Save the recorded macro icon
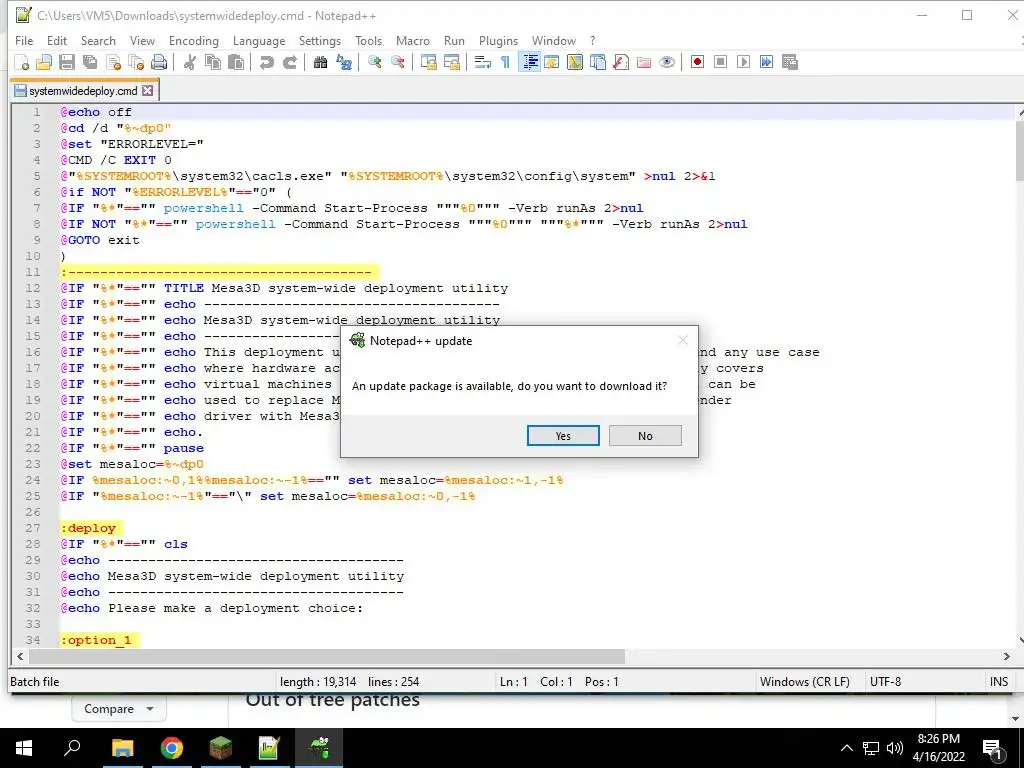Viewport: 1024px width, 768px height. 790,62
